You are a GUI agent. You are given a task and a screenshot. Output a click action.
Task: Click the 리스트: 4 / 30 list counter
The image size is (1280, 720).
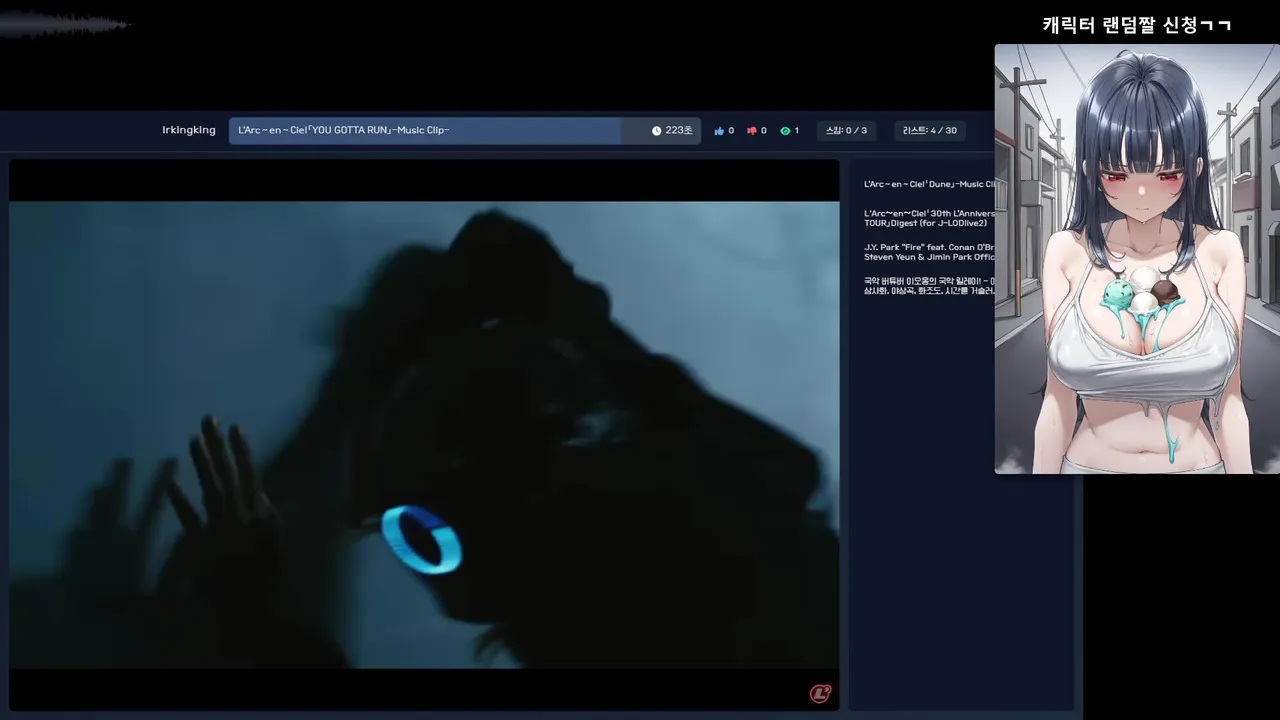(930, 131)
